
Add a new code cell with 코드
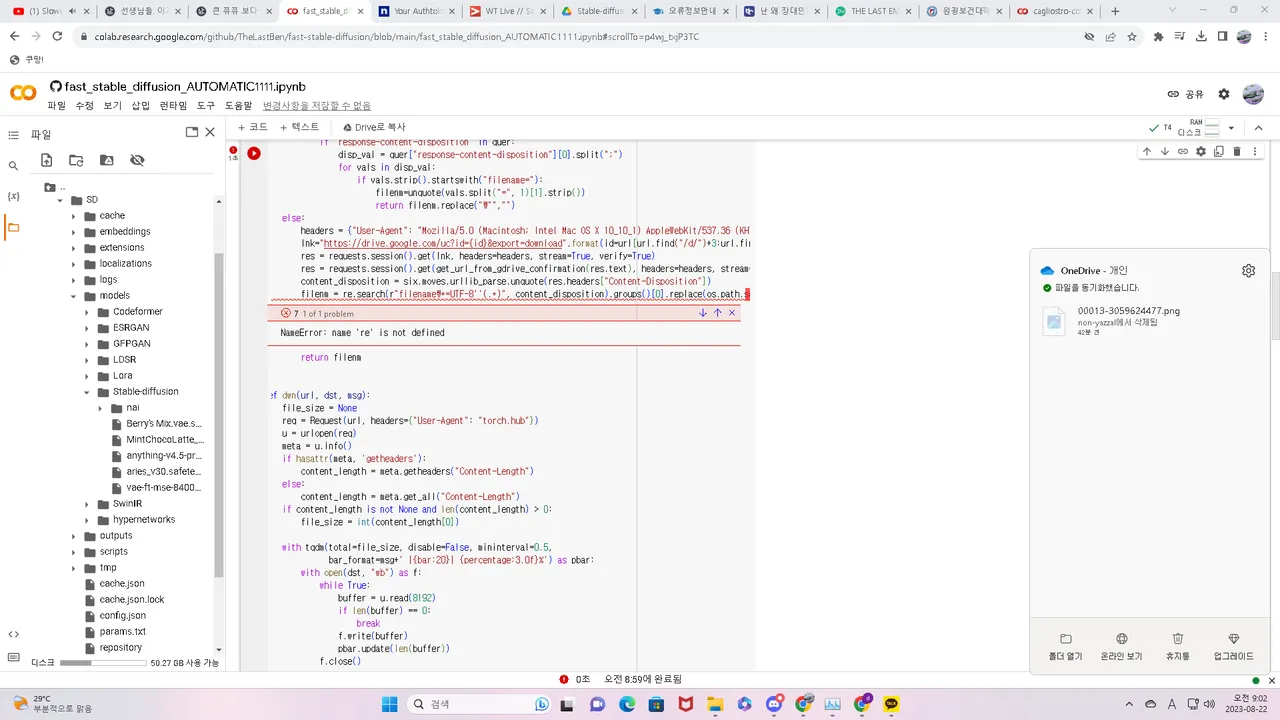click(253, 127)
